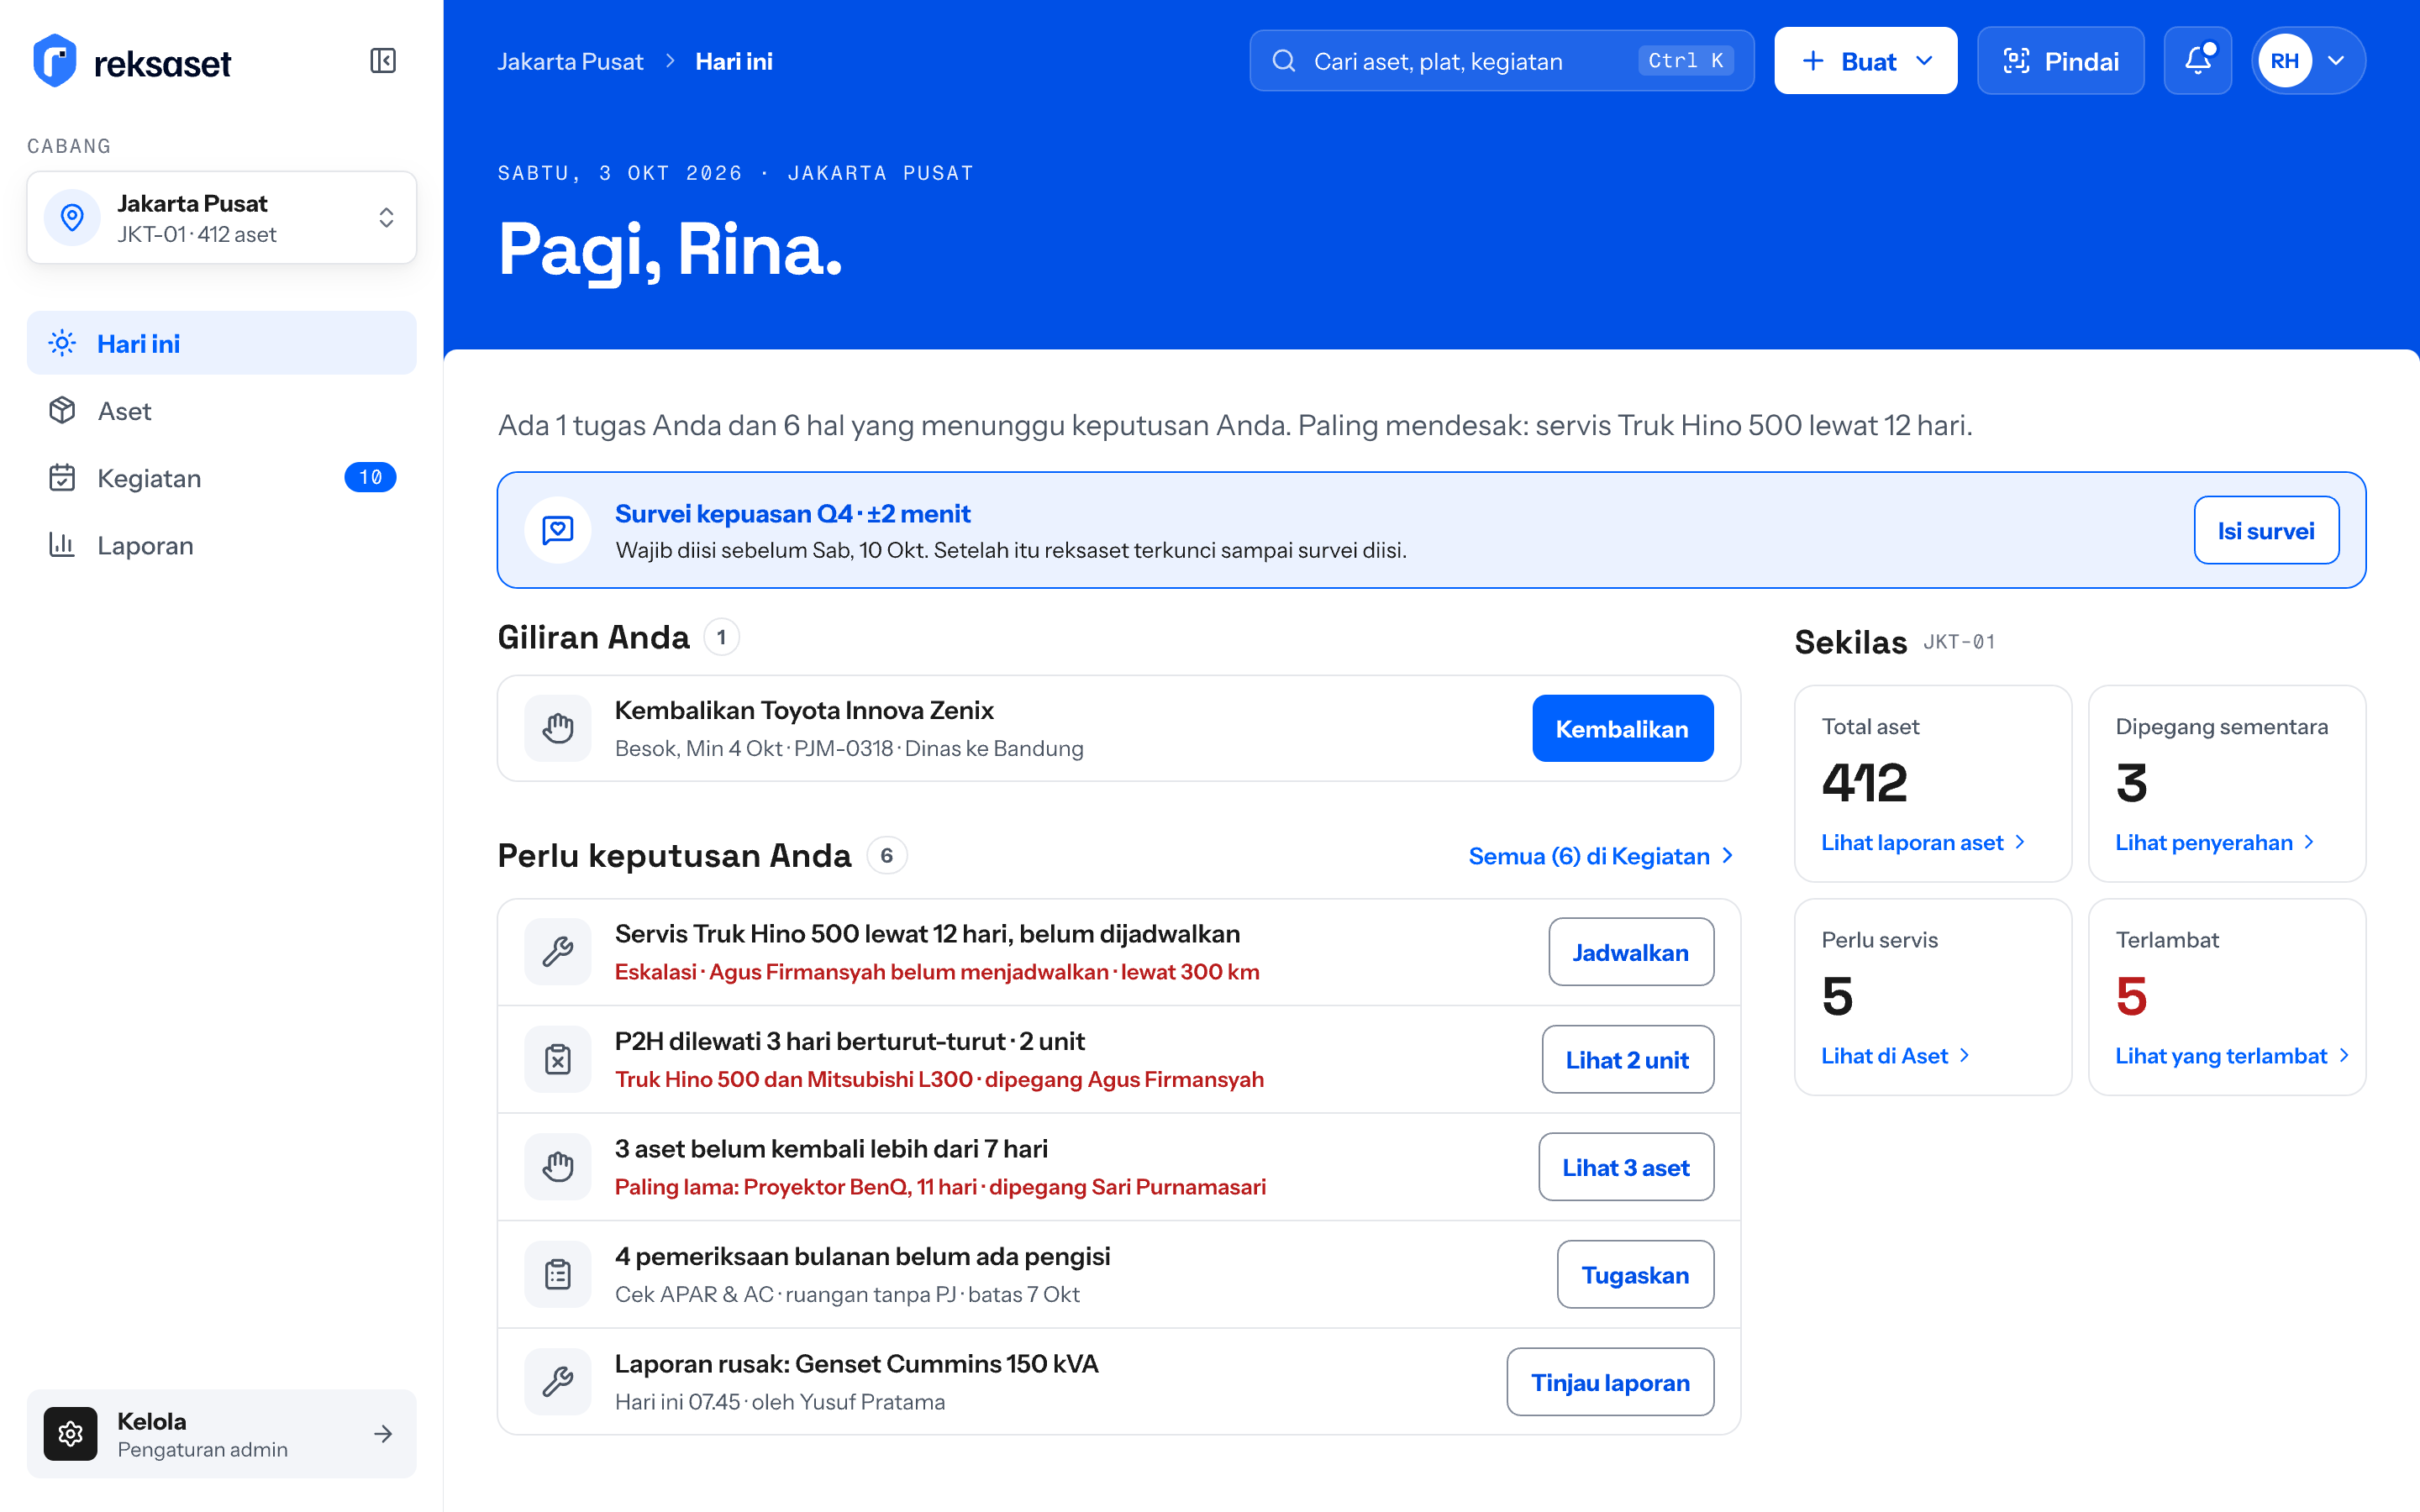Click Isi survei button

(x=2266, y=530)
